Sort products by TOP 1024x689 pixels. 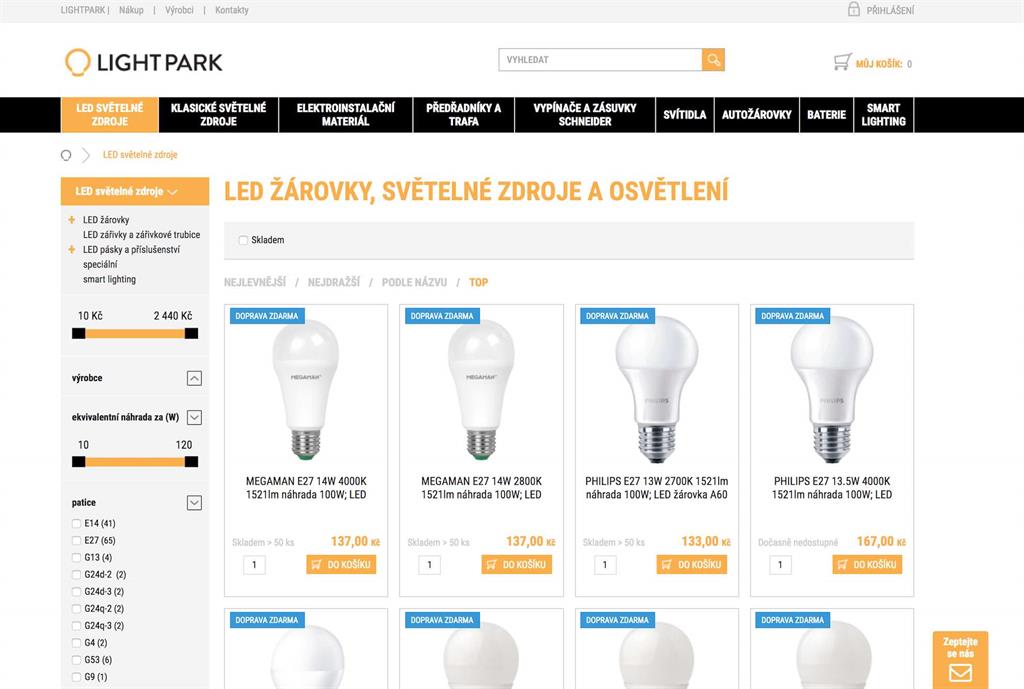click(478, 282)
